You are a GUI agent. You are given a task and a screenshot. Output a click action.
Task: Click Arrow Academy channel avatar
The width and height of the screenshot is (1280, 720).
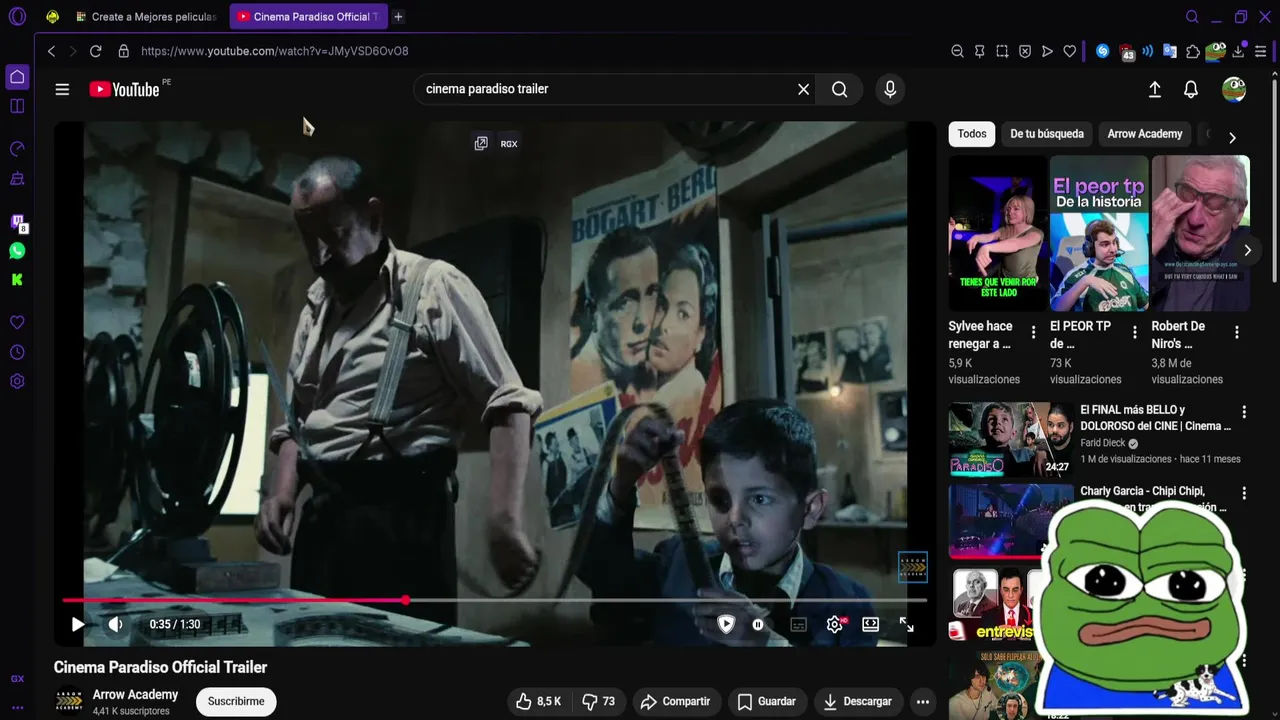coord(69,701)
